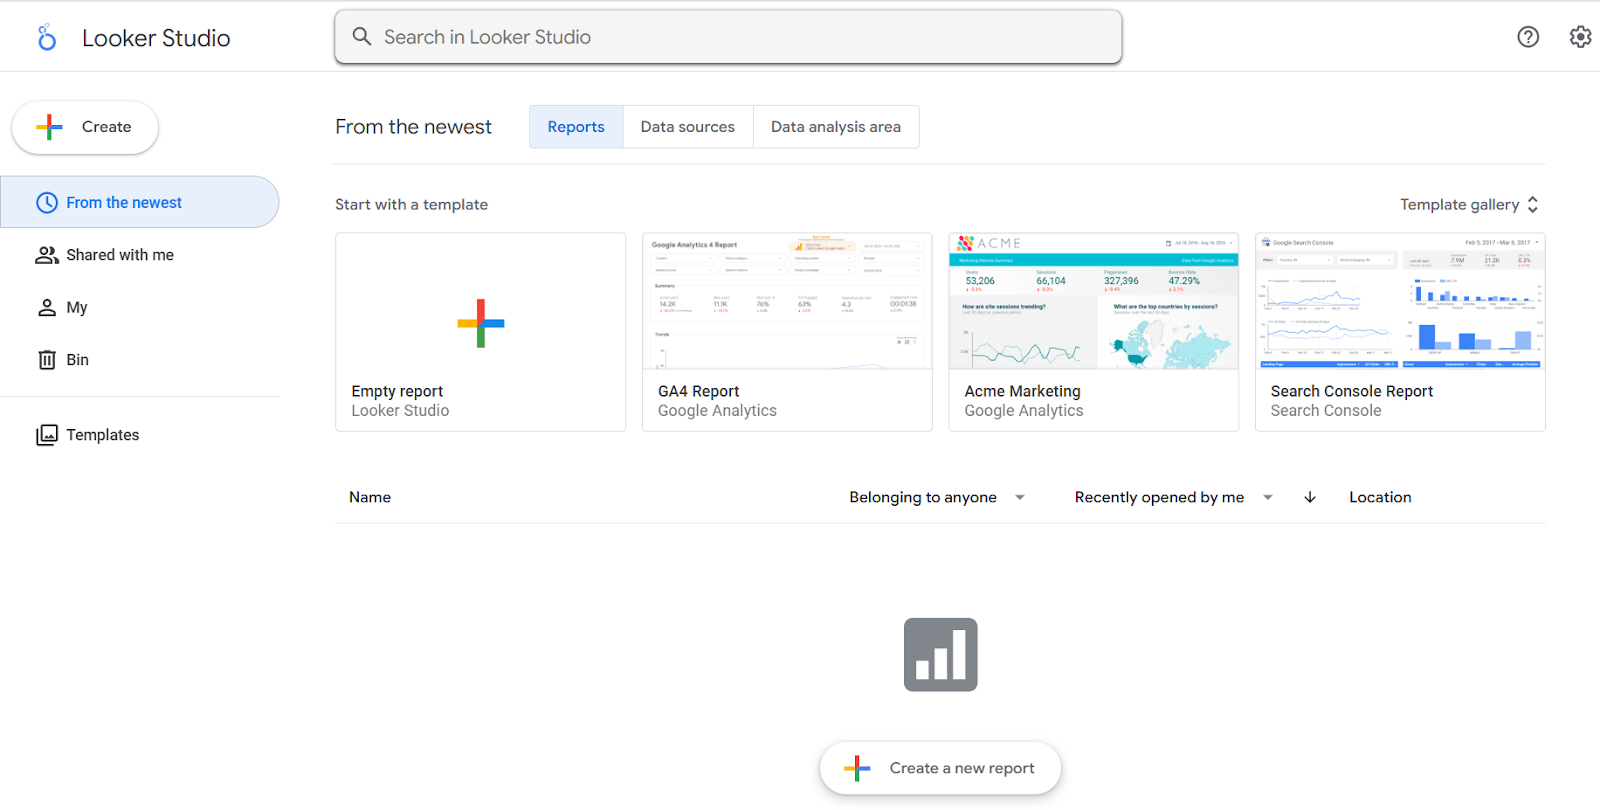Click the bar chart placeholder icon

pyautogui.click(x=941, y=654)
